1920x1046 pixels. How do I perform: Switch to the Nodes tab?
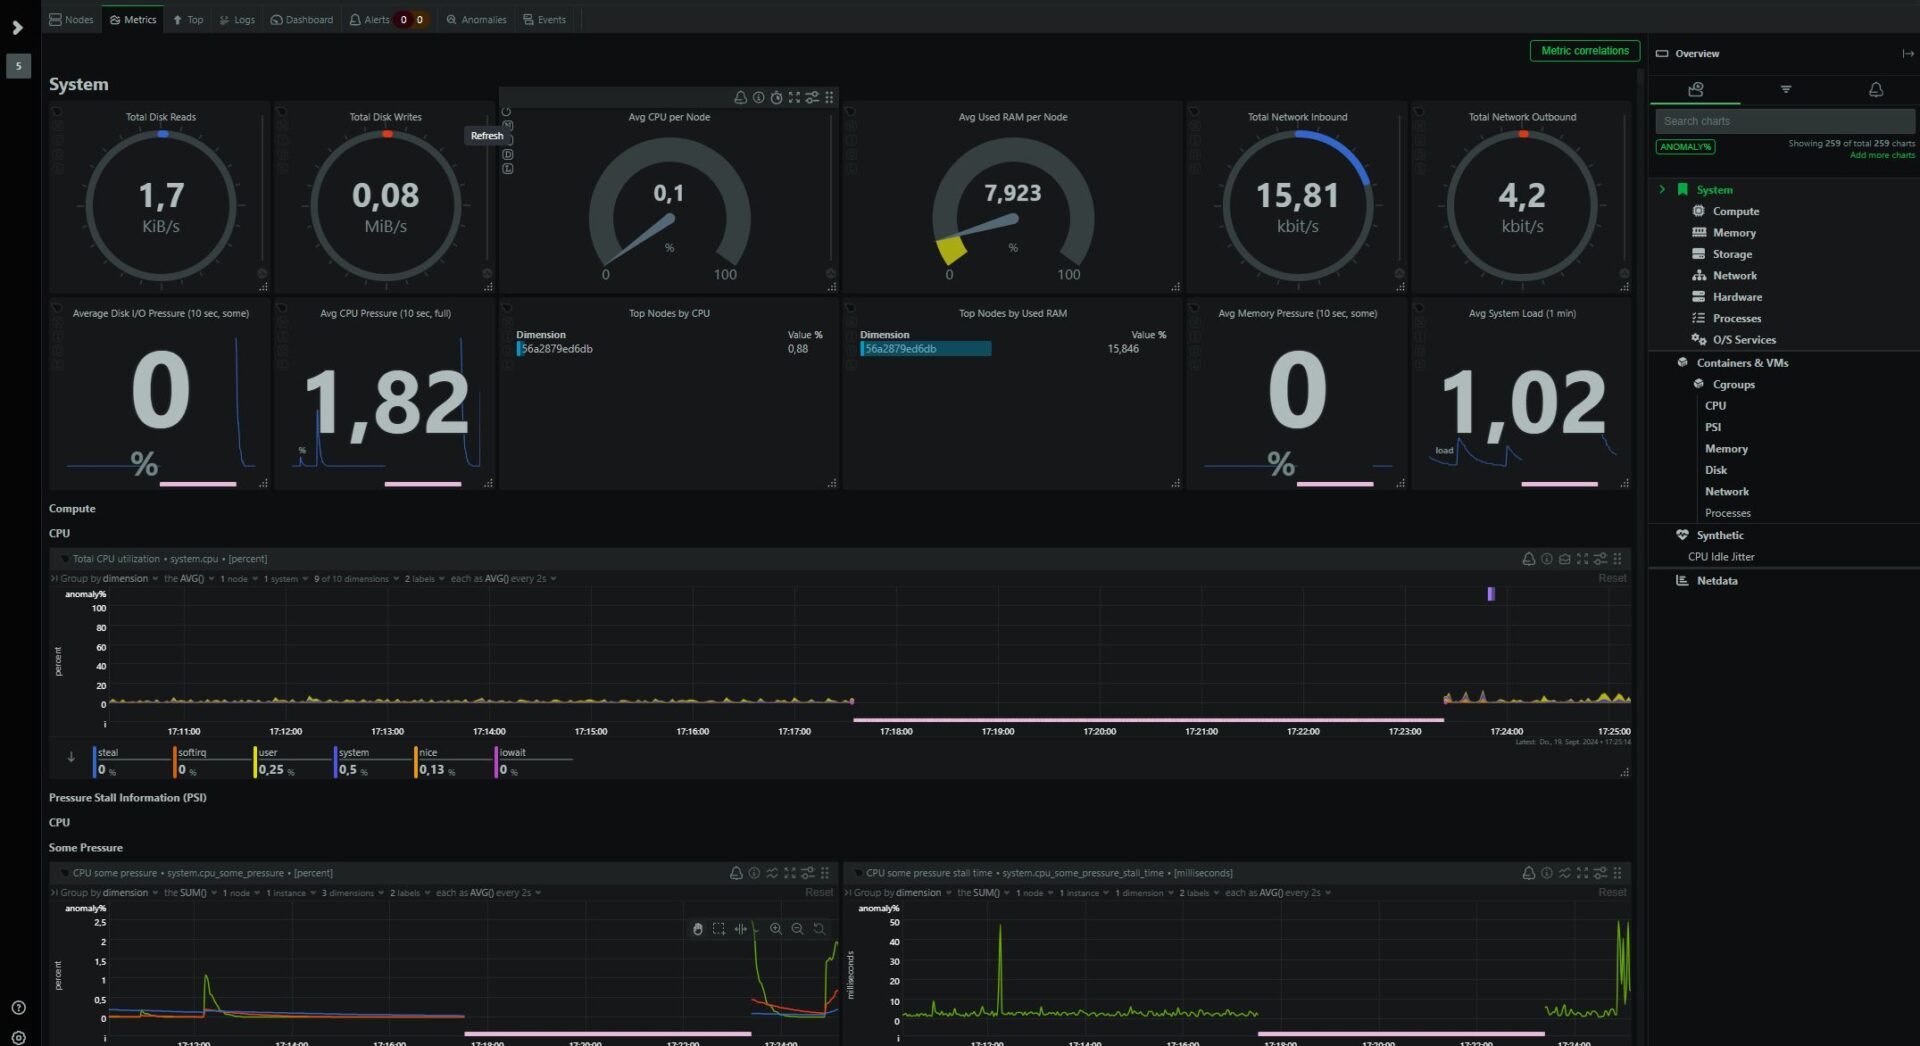(x=70, y=19)
